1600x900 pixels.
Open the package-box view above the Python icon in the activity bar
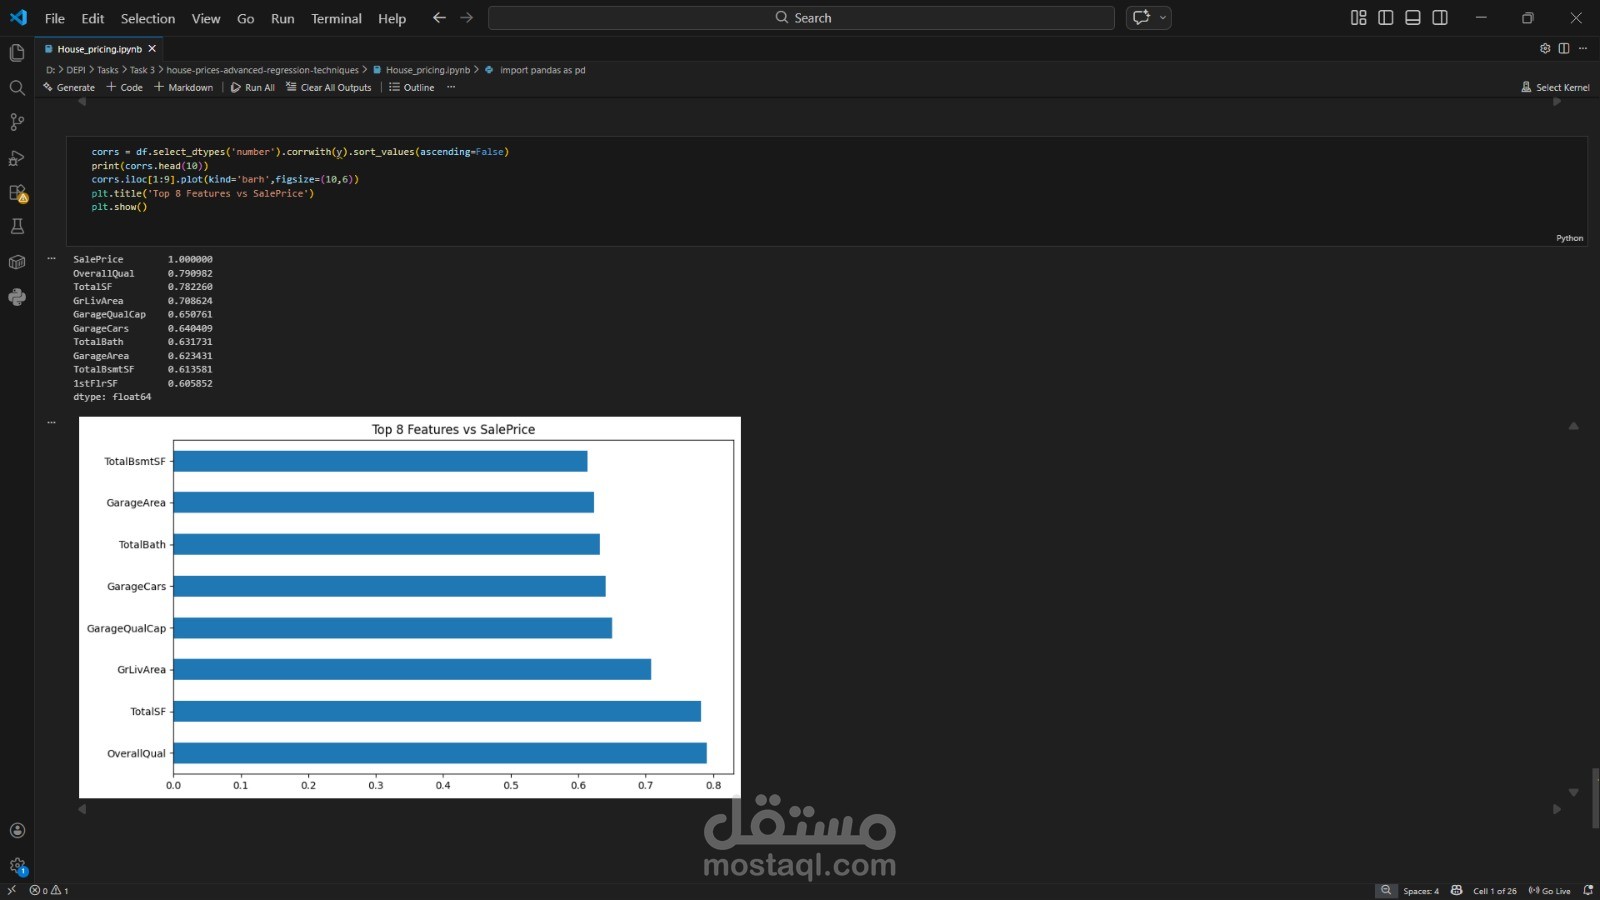[17, 262]
